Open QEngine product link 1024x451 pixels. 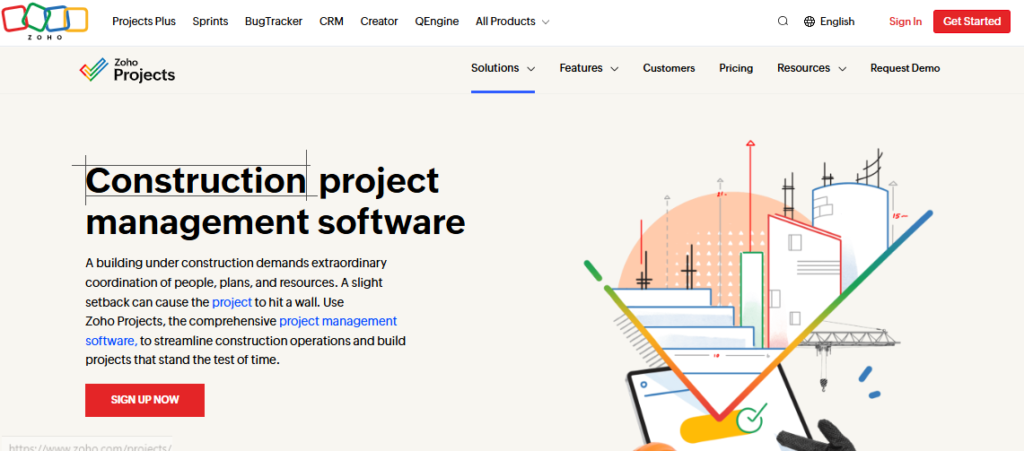click(437, 21)
